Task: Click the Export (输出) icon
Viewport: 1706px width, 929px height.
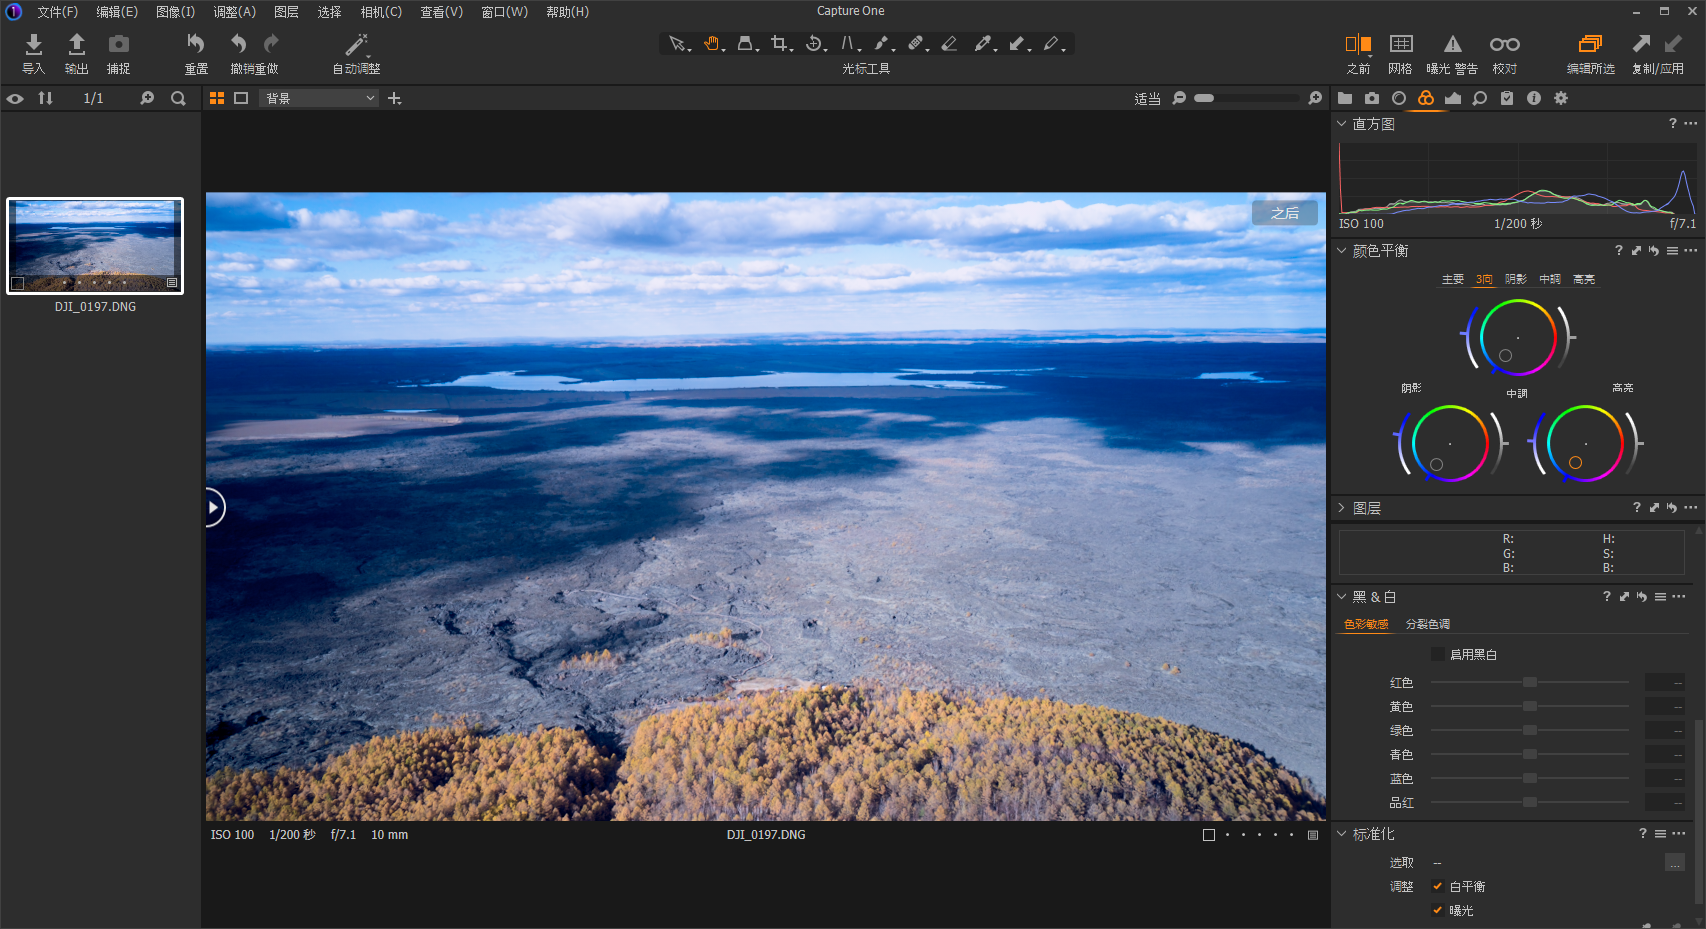Action: 76,44
